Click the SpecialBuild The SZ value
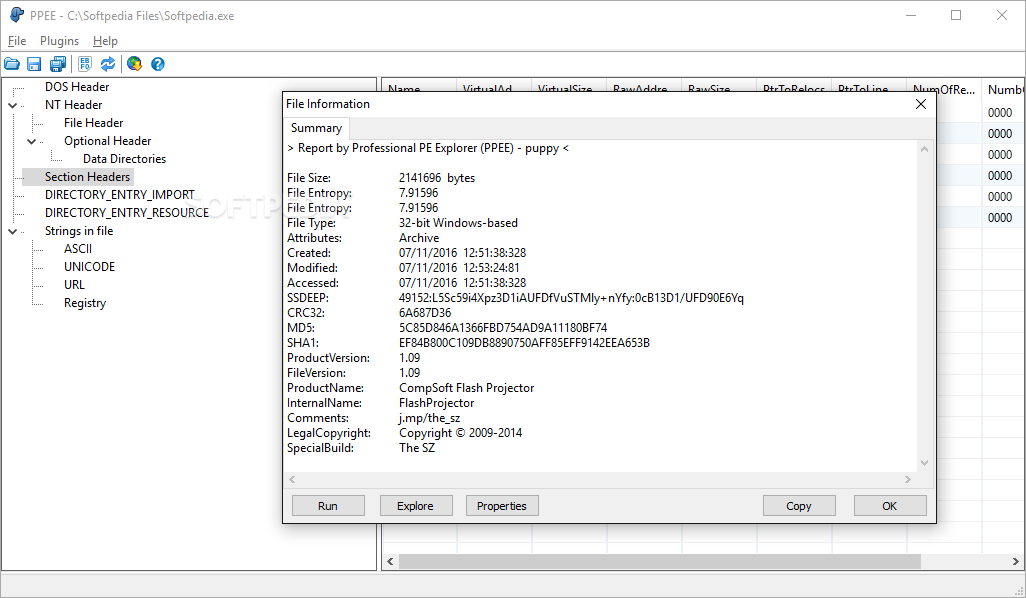Viewport: 1026px width, 598px height. (x=417, y=448)
